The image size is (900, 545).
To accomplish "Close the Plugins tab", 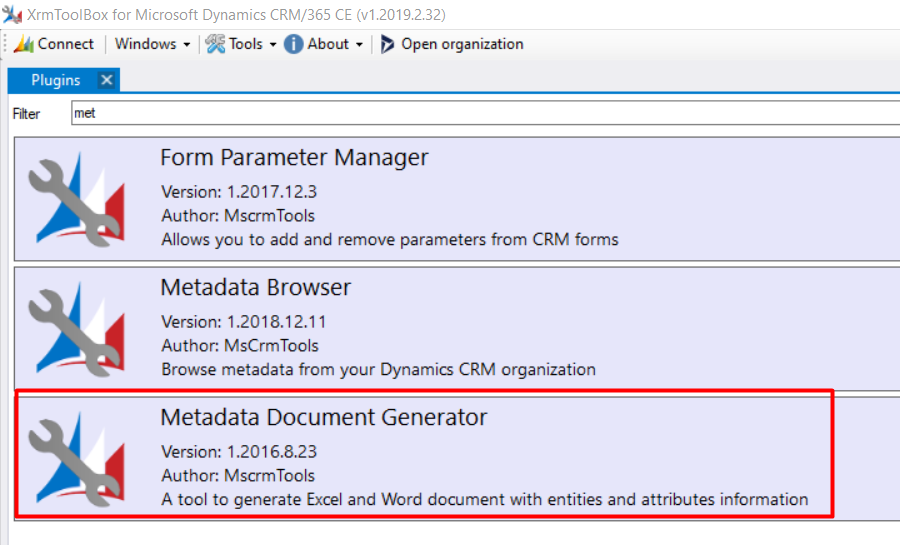I will click(107, 80).
